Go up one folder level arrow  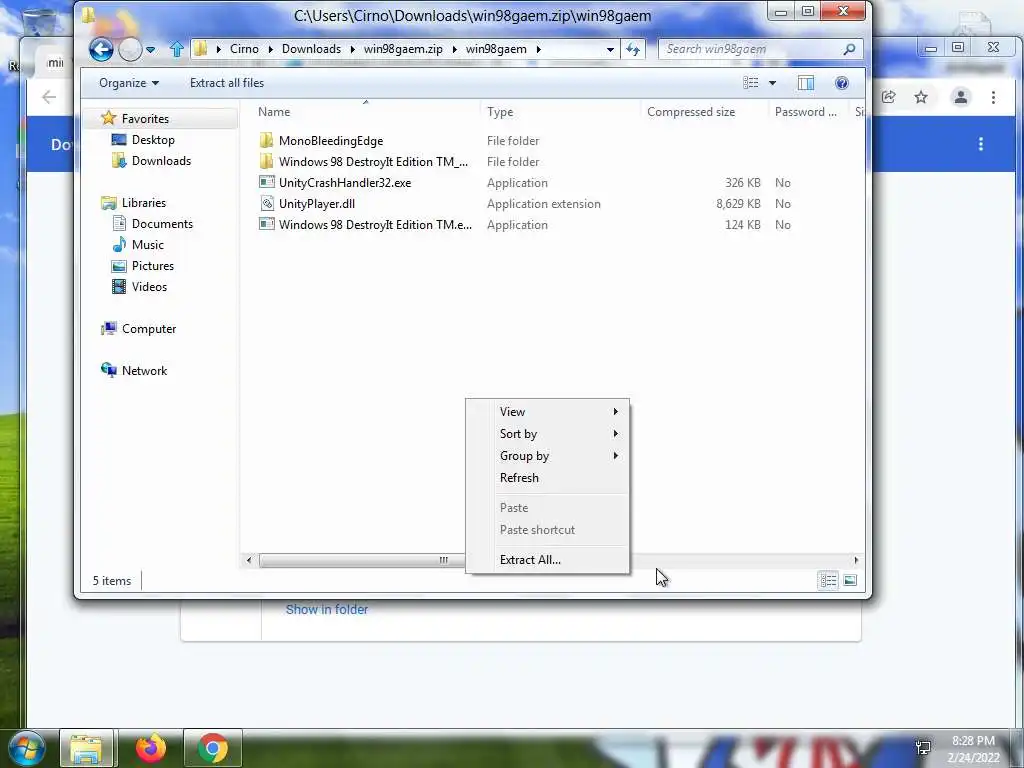tap(176, 49)
